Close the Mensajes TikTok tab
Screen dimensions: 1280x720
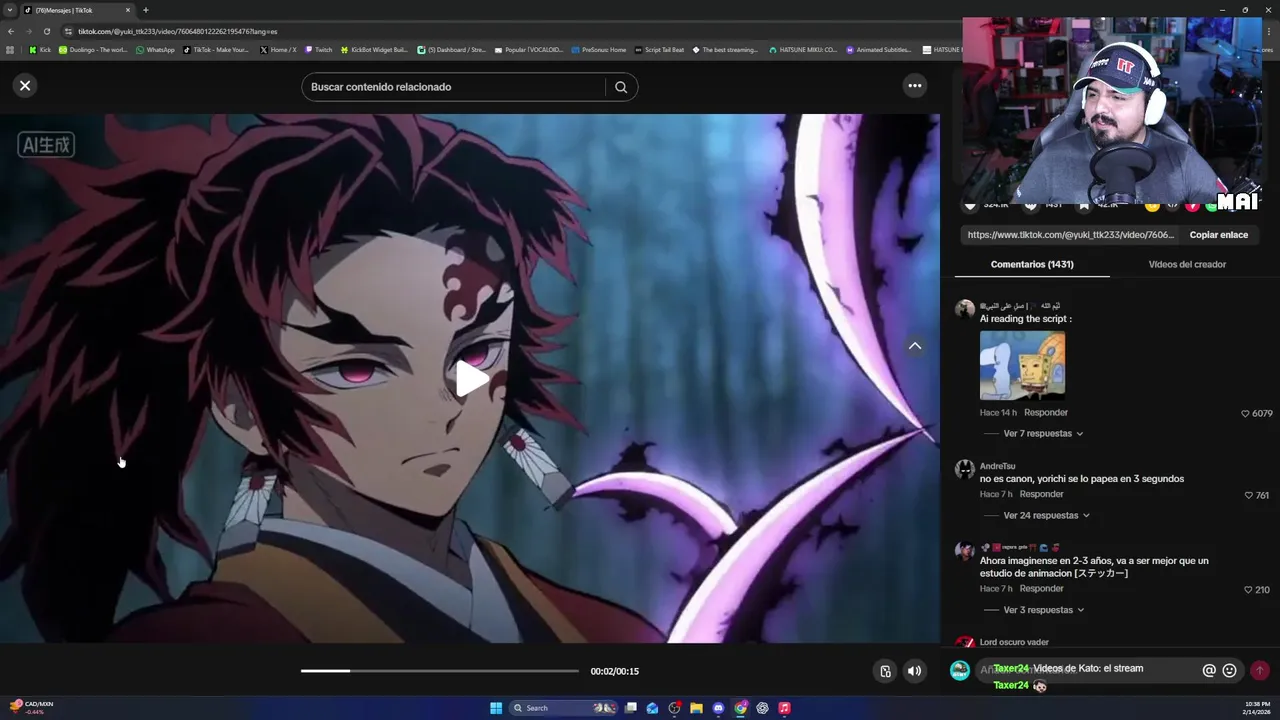(x=128, y=10)
